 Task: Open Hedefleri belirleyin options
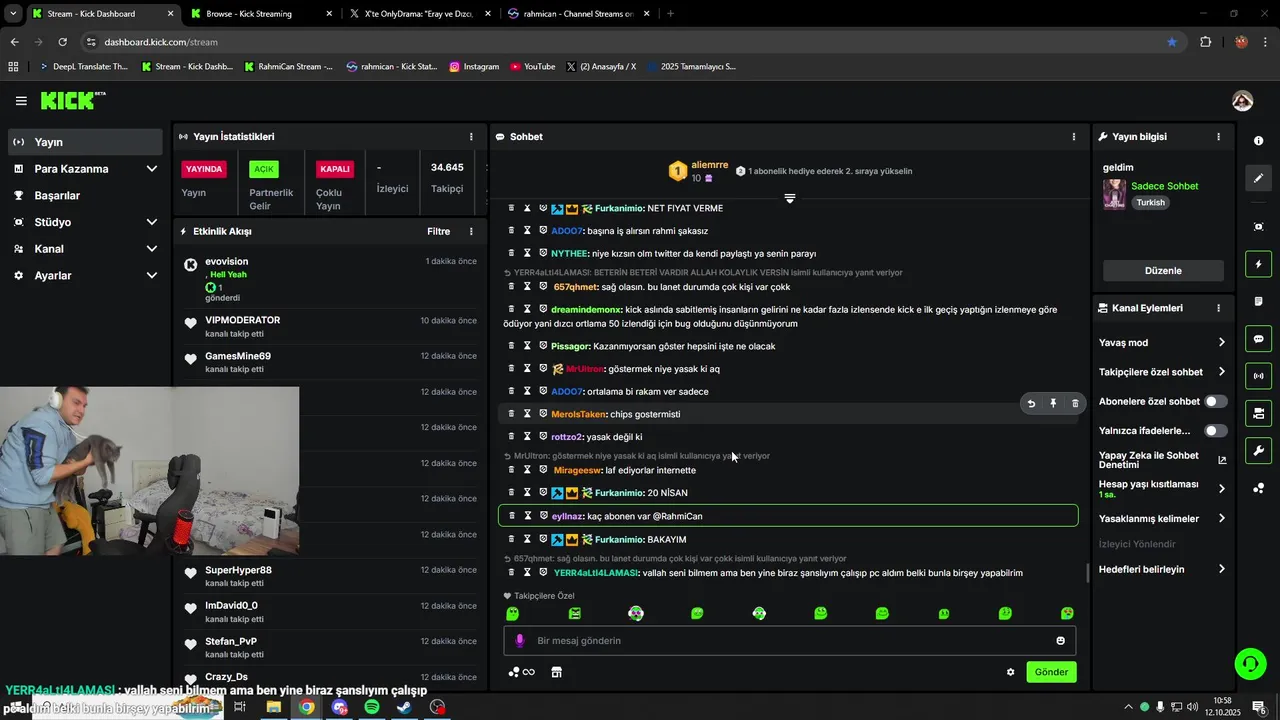(x=1162, y=569)
